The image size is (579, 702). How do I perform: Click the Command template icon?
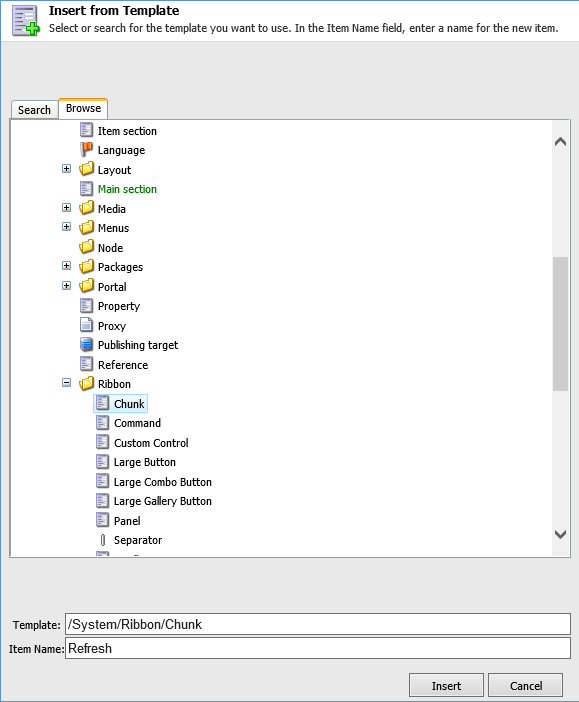click(x=103, y=422)
